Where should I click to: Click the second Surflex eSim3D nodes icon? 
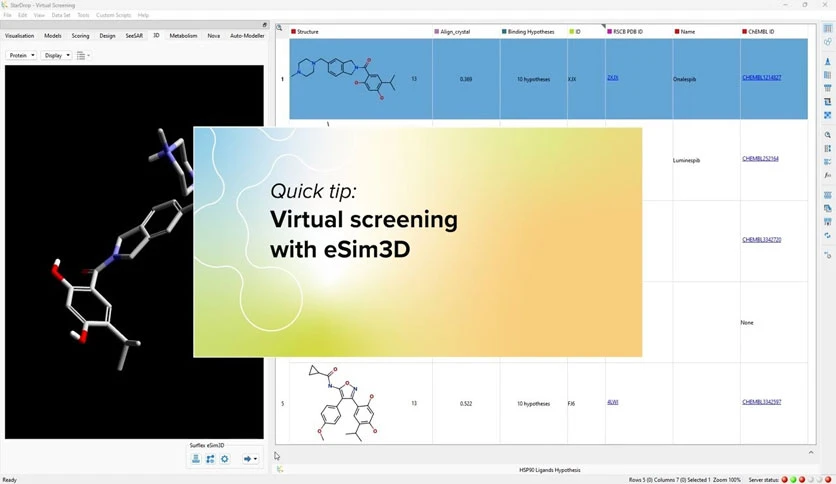[210, 458]
